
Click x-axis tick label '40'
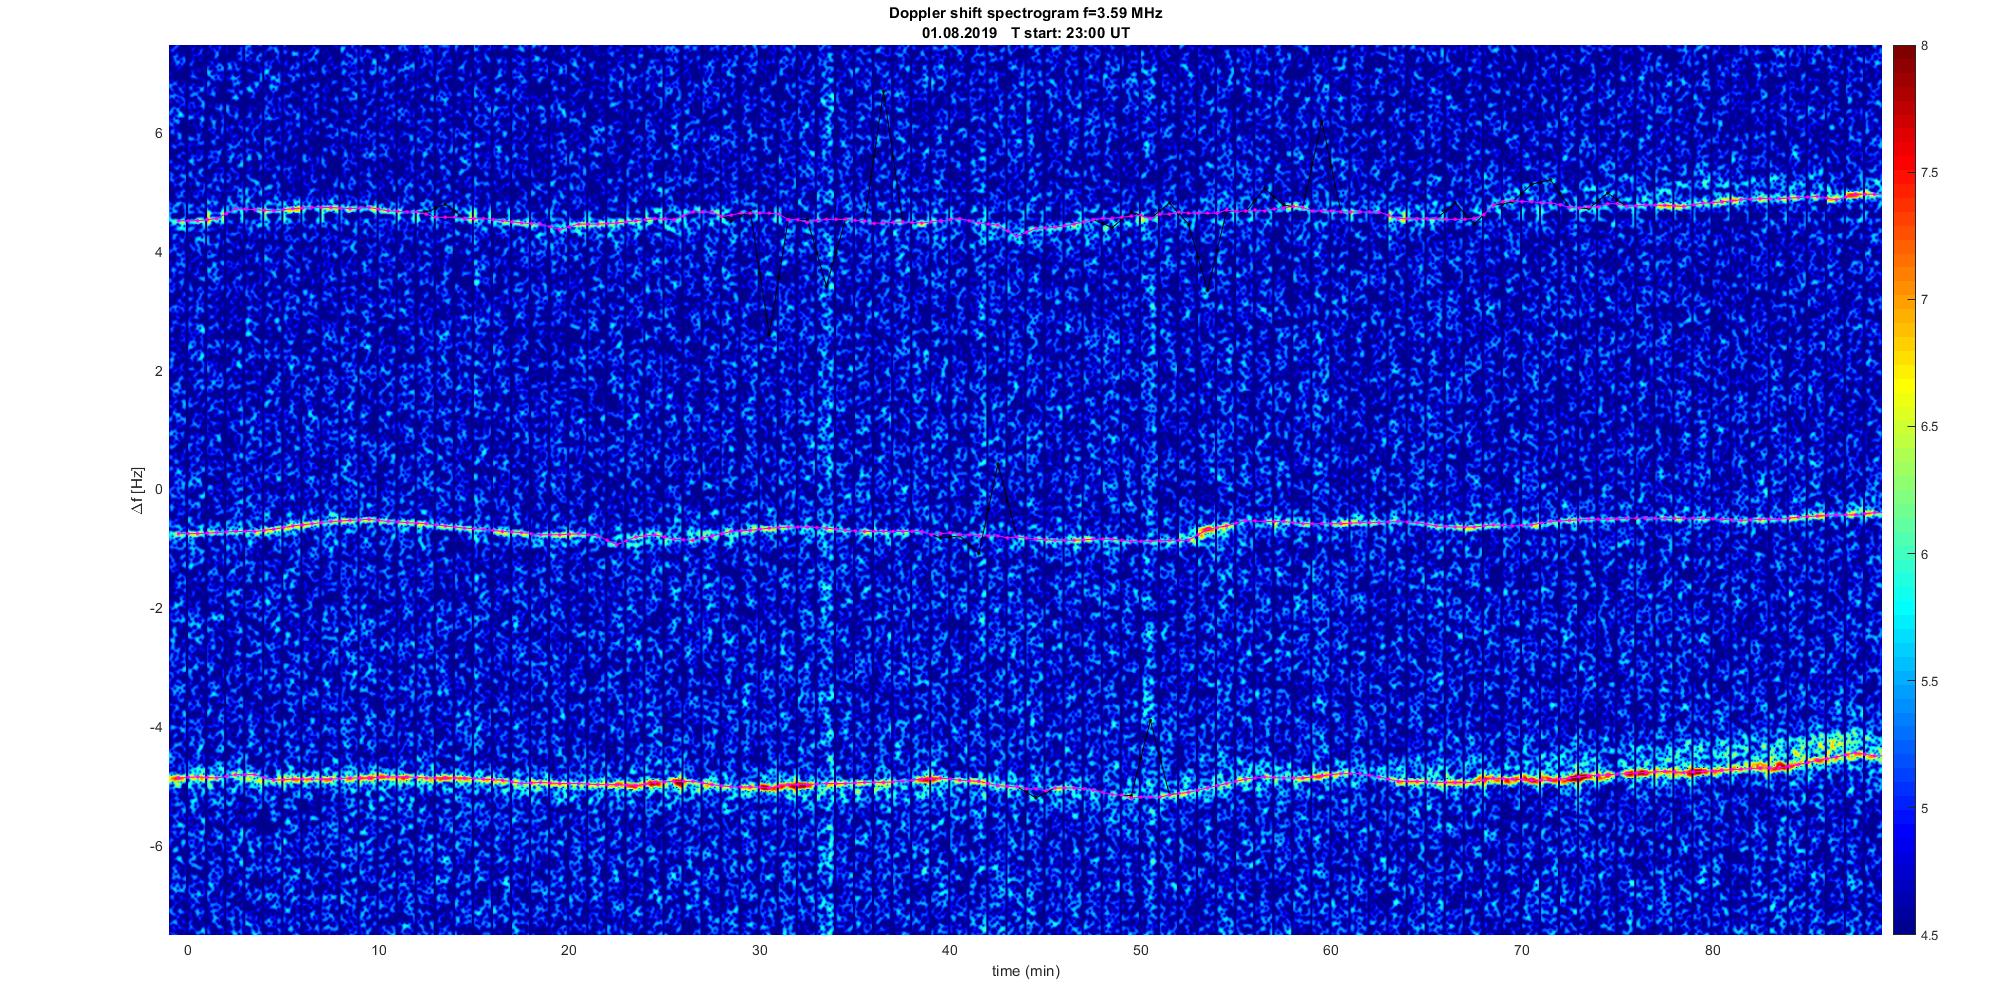(x=950, y=951)
